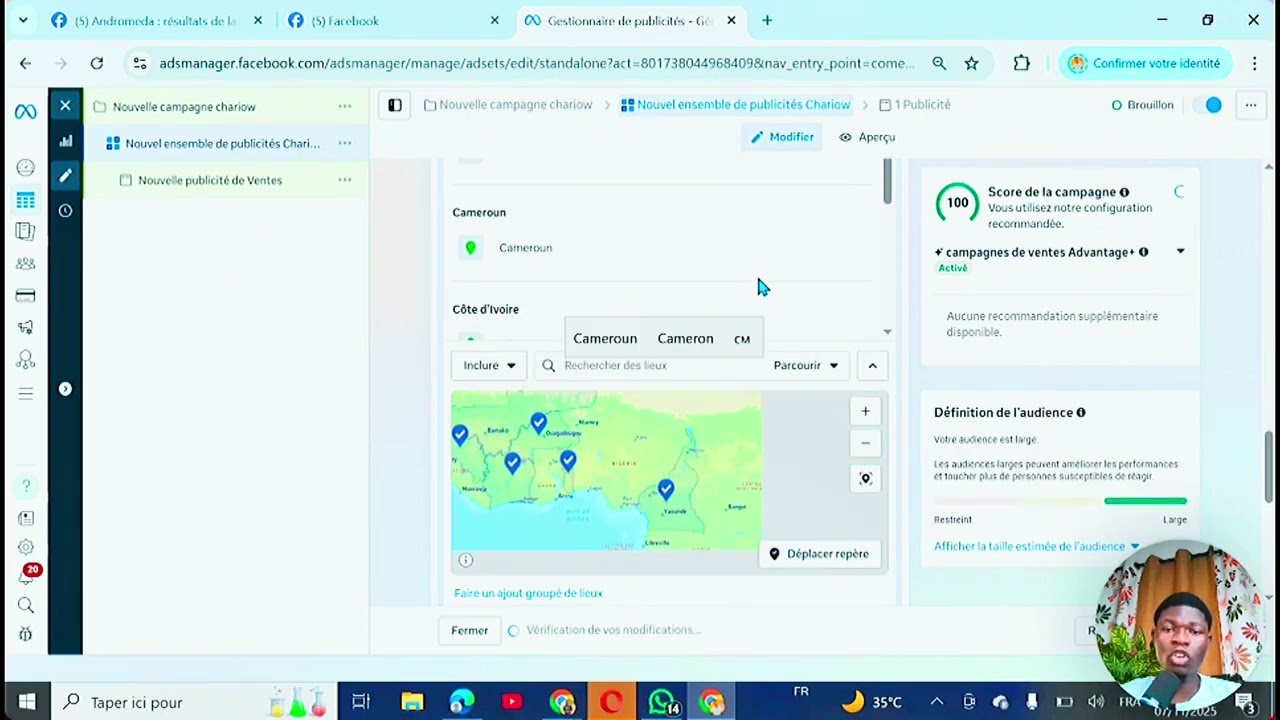Click the search magnifier in left sidebar
This screenshot has width=1280, height=720.
pyautogui.click(x=26, y=605)
